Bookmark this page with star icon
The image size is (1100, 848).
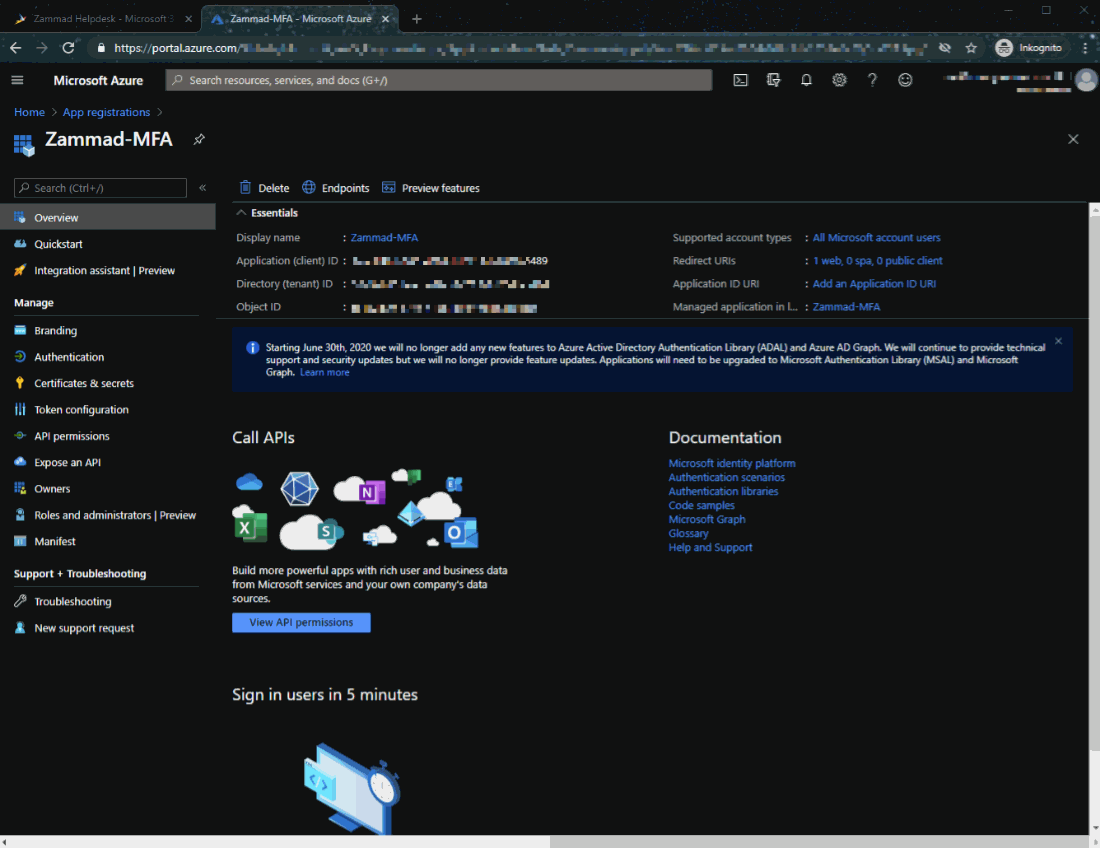(971, 48)
